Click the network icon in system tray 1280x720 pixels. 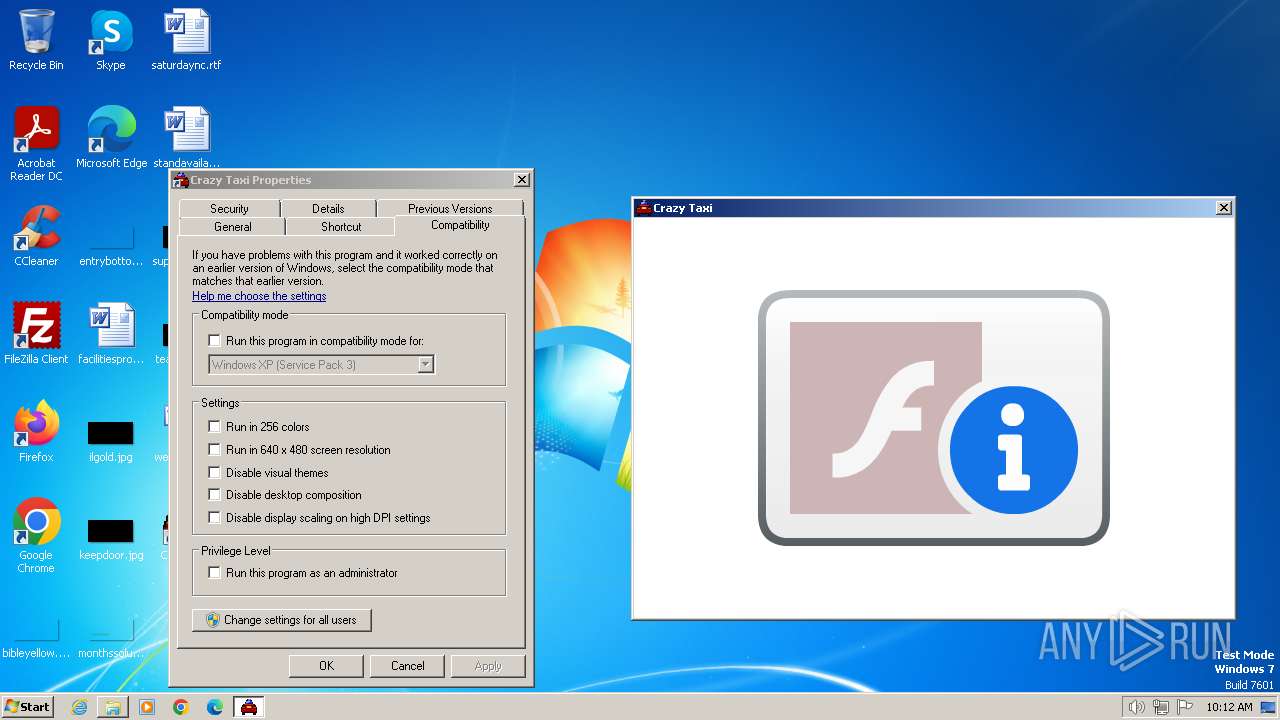(x=1160, y=707)
